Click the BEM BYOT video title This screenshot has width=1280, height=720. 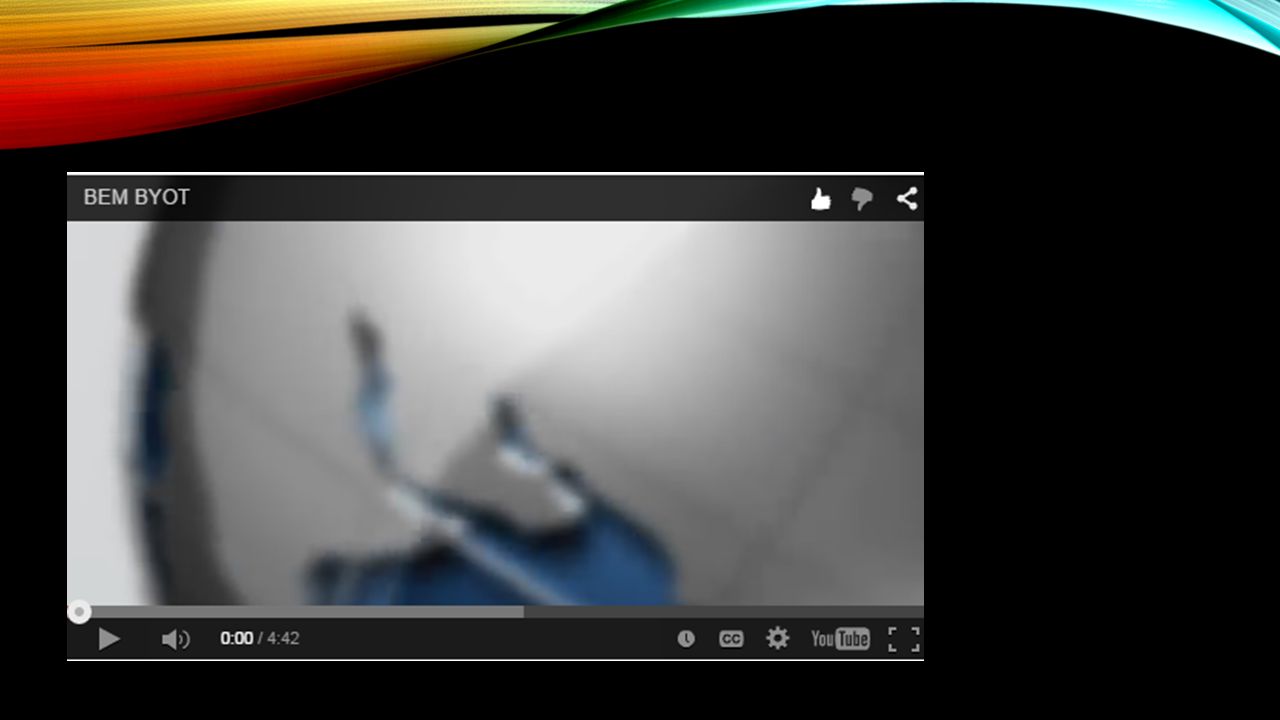point(136,198)
